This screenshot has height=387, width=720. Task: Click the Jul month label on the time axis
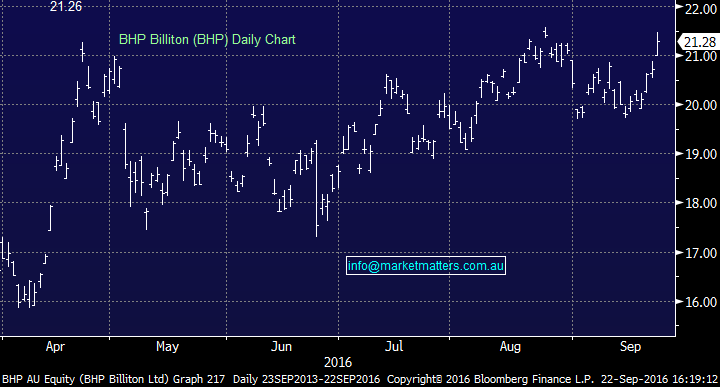[394, 347]
